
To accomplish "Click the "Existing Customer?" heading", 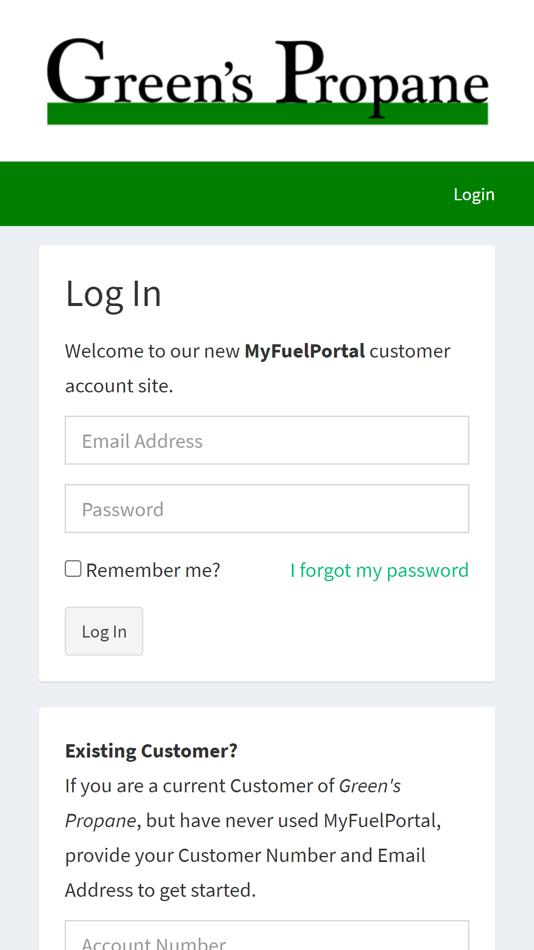I will click(152, 751).
